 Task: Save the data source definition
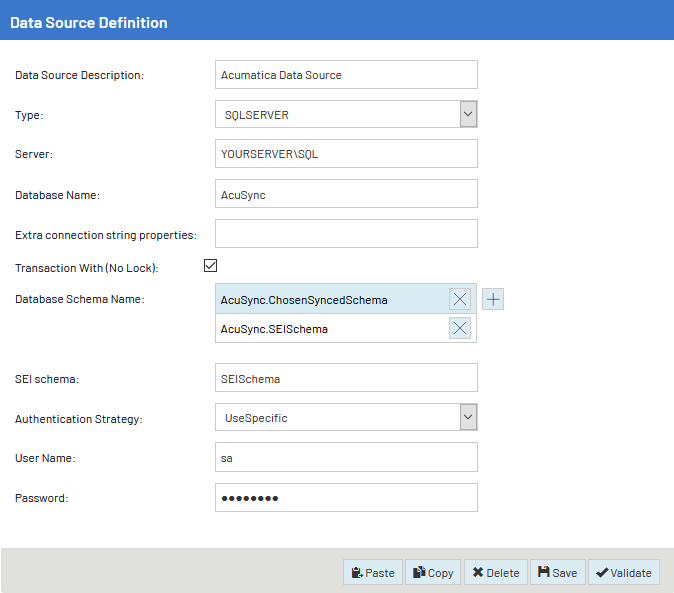(x=558, y=572)
